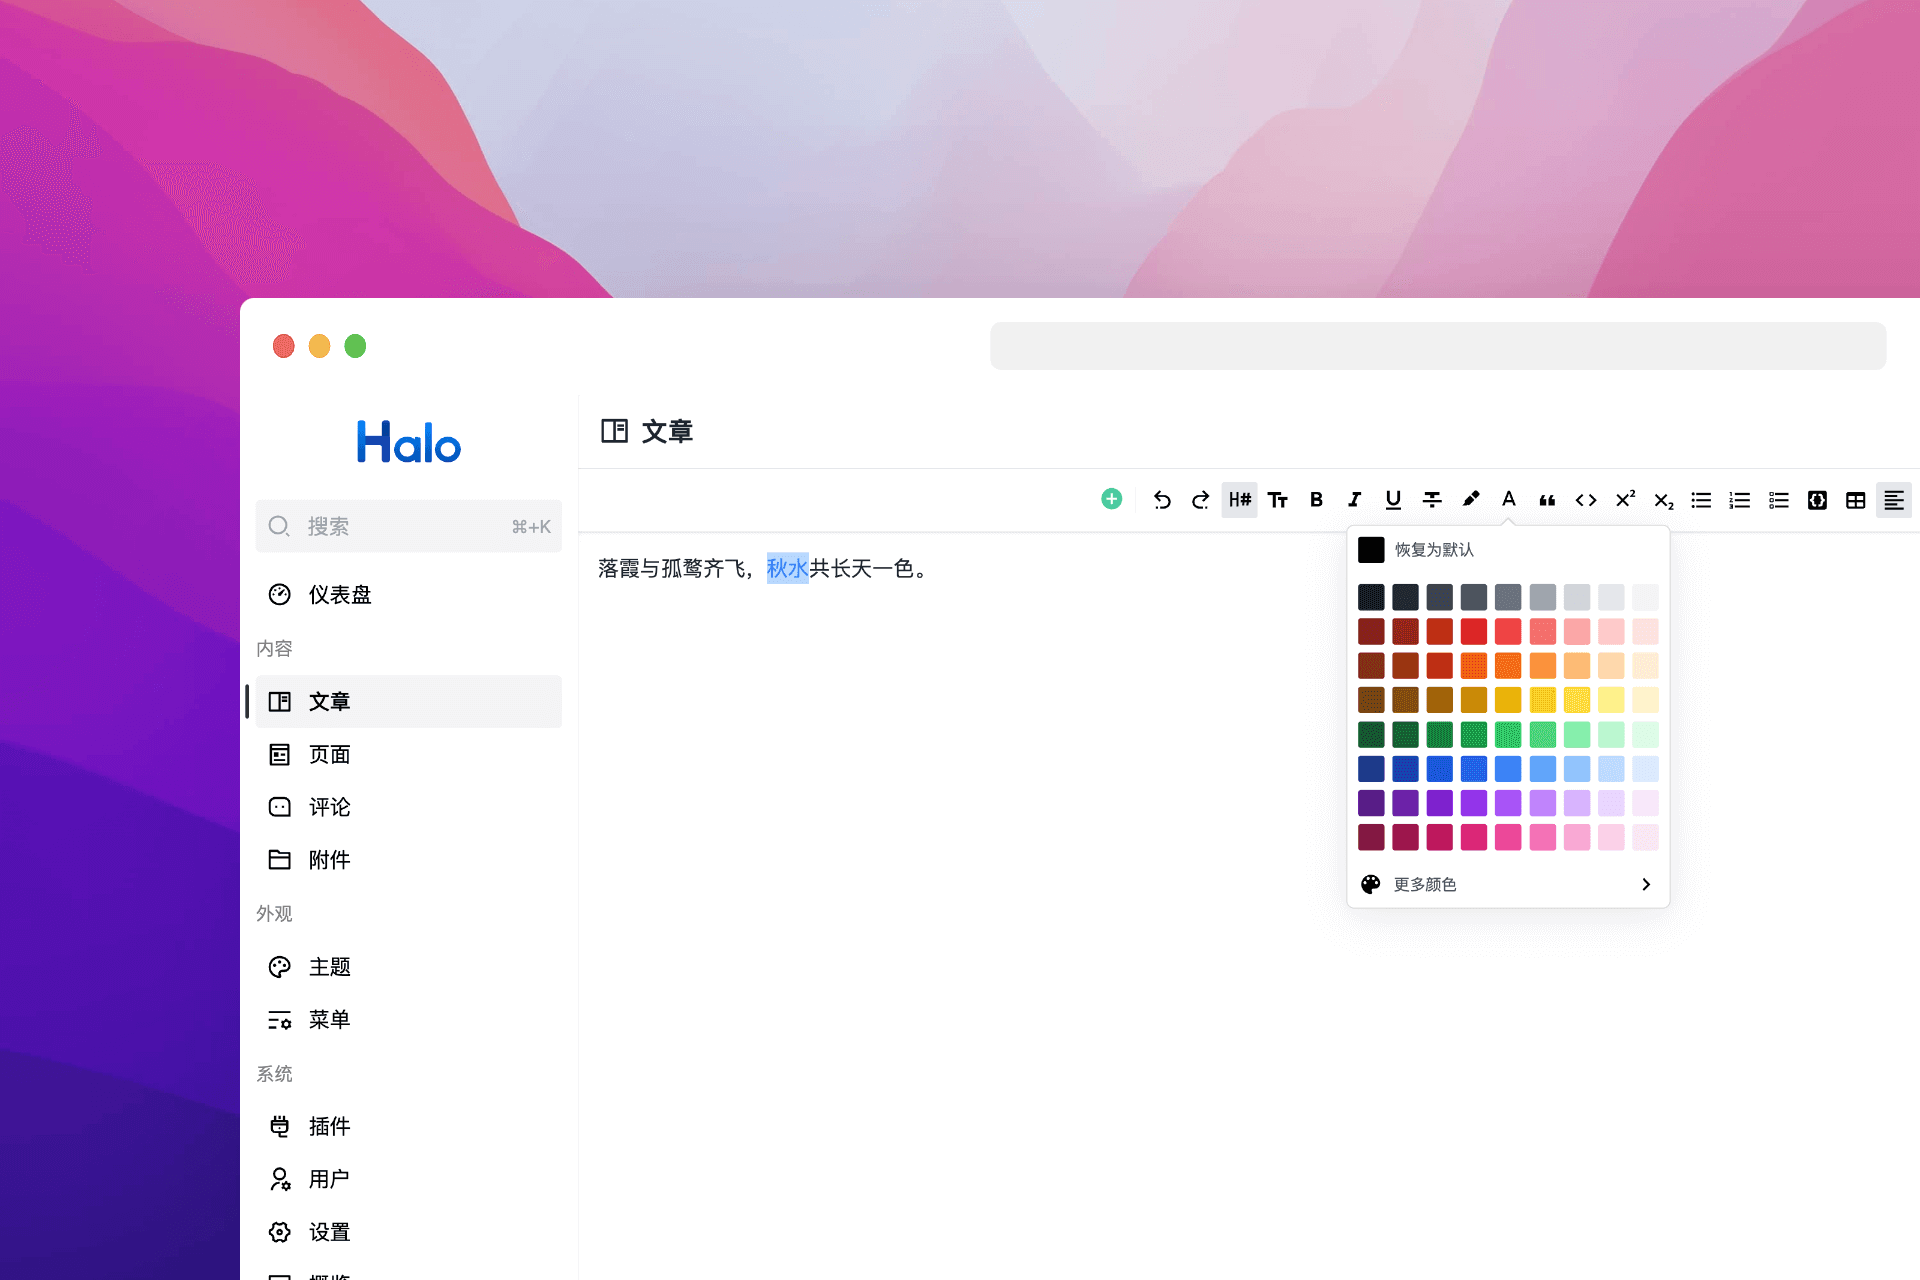Open the 评论 section in the sidebar
The height and width of the screenshot is (1280, 1920).
[x=329, y=806]
